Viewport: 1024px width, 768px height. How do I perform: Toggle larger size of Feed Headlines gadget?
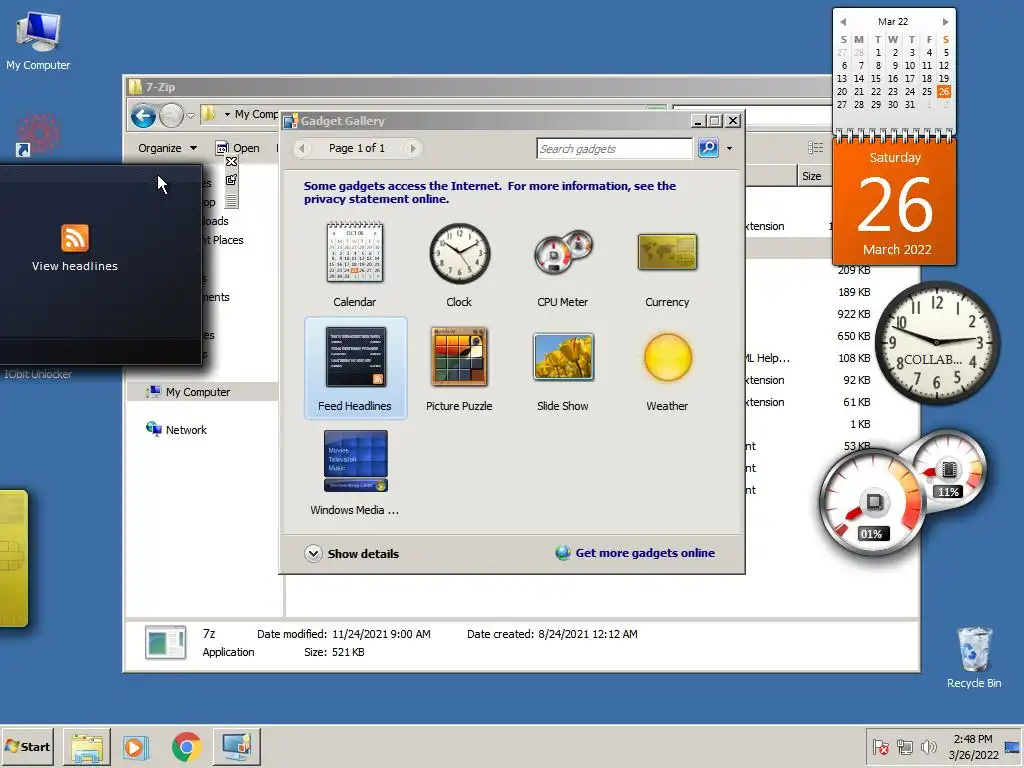(x=231, y=180)
